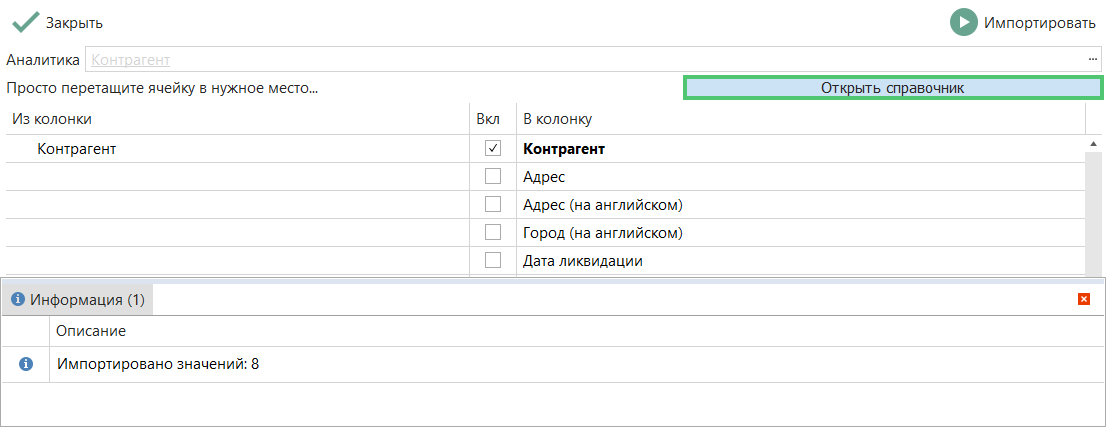Focus the Аналитика input field
This screenshot has width=1106, height=427.
(585, 60)
